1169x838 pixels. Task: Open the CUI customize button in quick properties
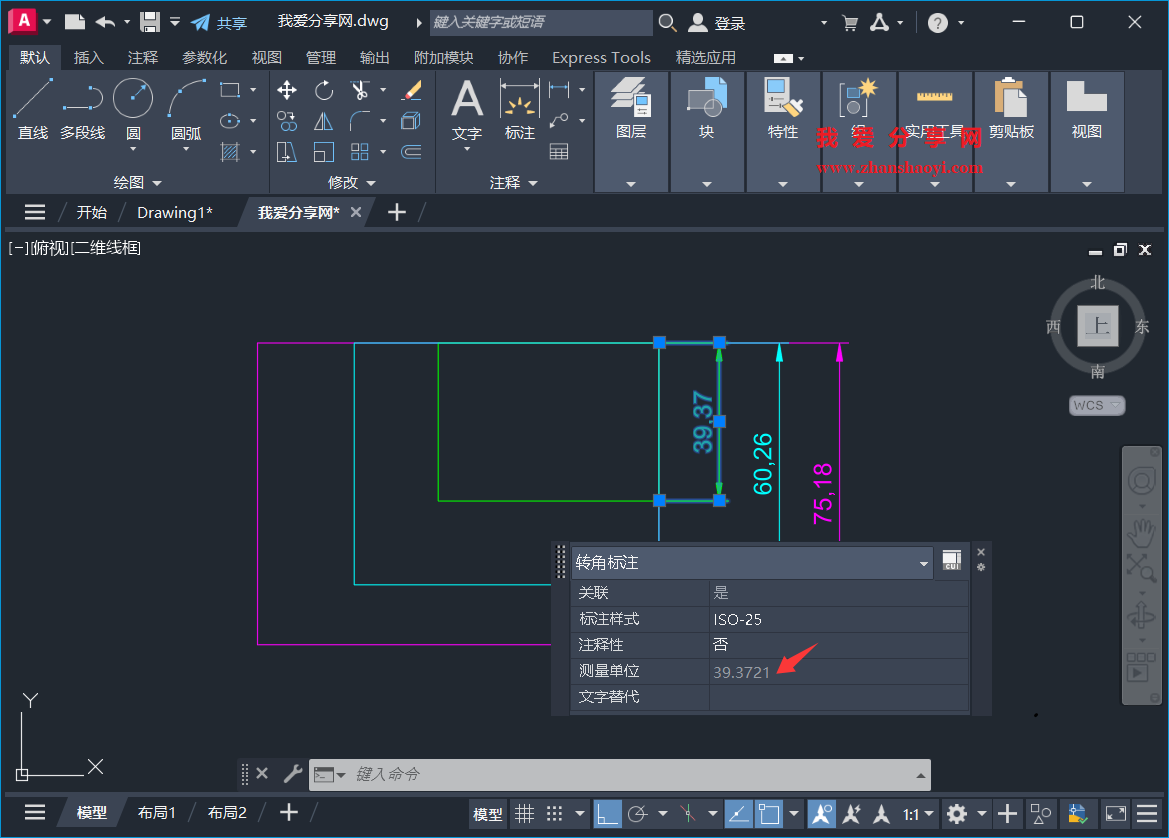(952, 561)
